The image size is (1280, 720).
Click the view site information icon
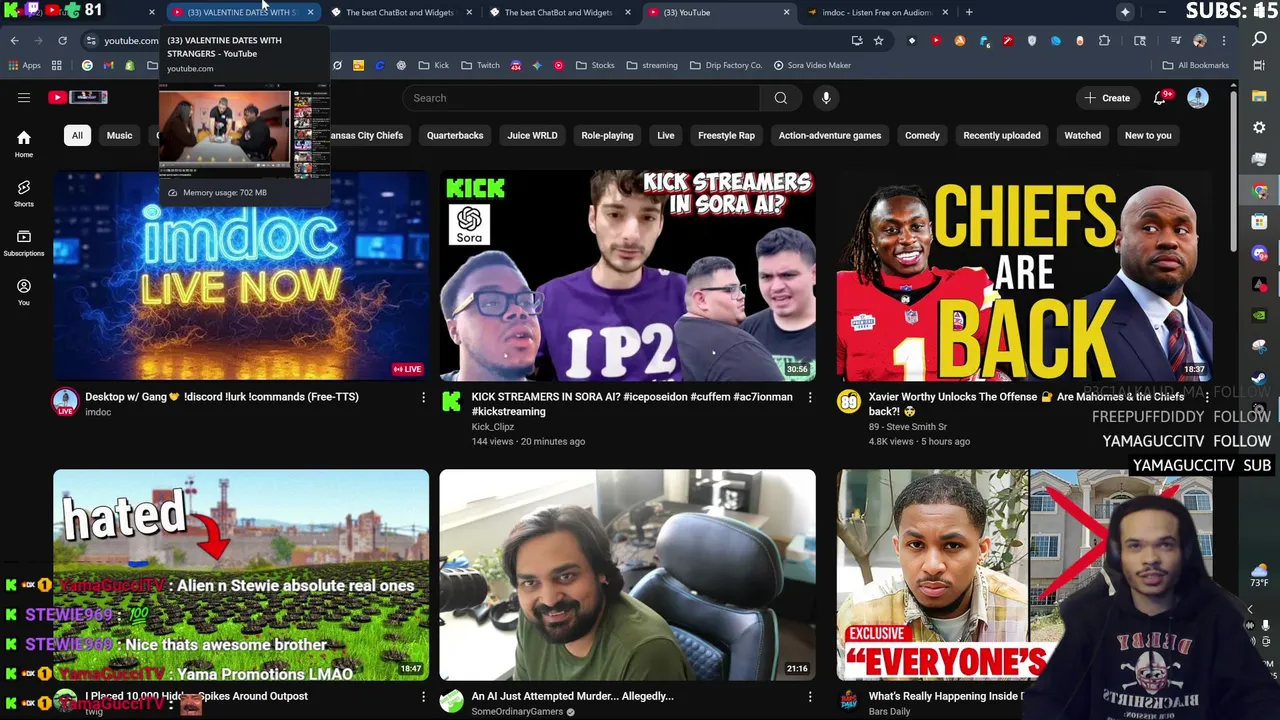pyautogui.click(x=91, y=41)
